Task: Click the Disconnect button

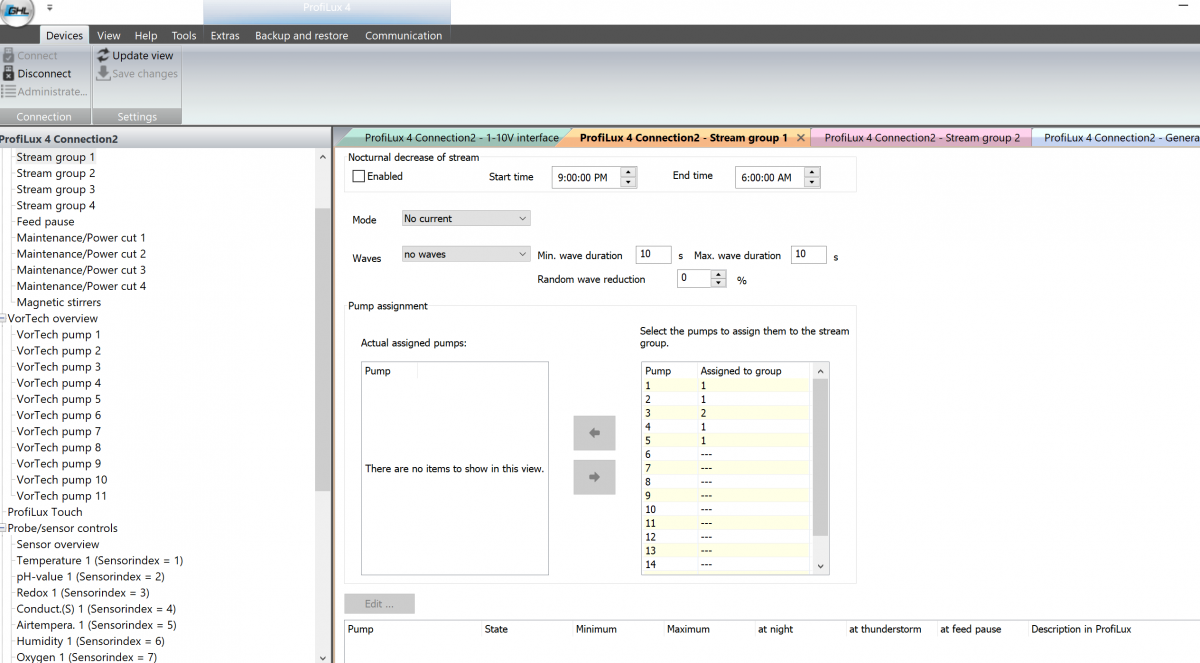Action: [x=36, y=74]
